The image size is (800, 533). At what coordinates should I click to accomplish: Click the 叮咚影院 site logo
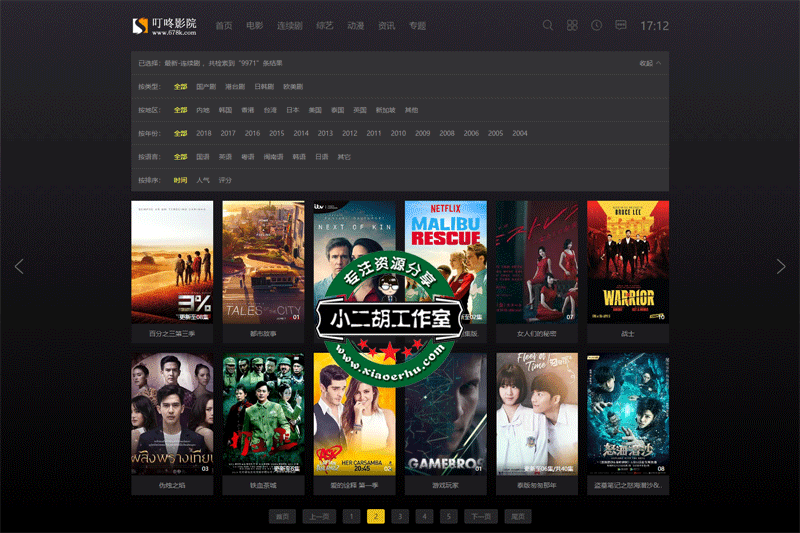tap(165, 25)
